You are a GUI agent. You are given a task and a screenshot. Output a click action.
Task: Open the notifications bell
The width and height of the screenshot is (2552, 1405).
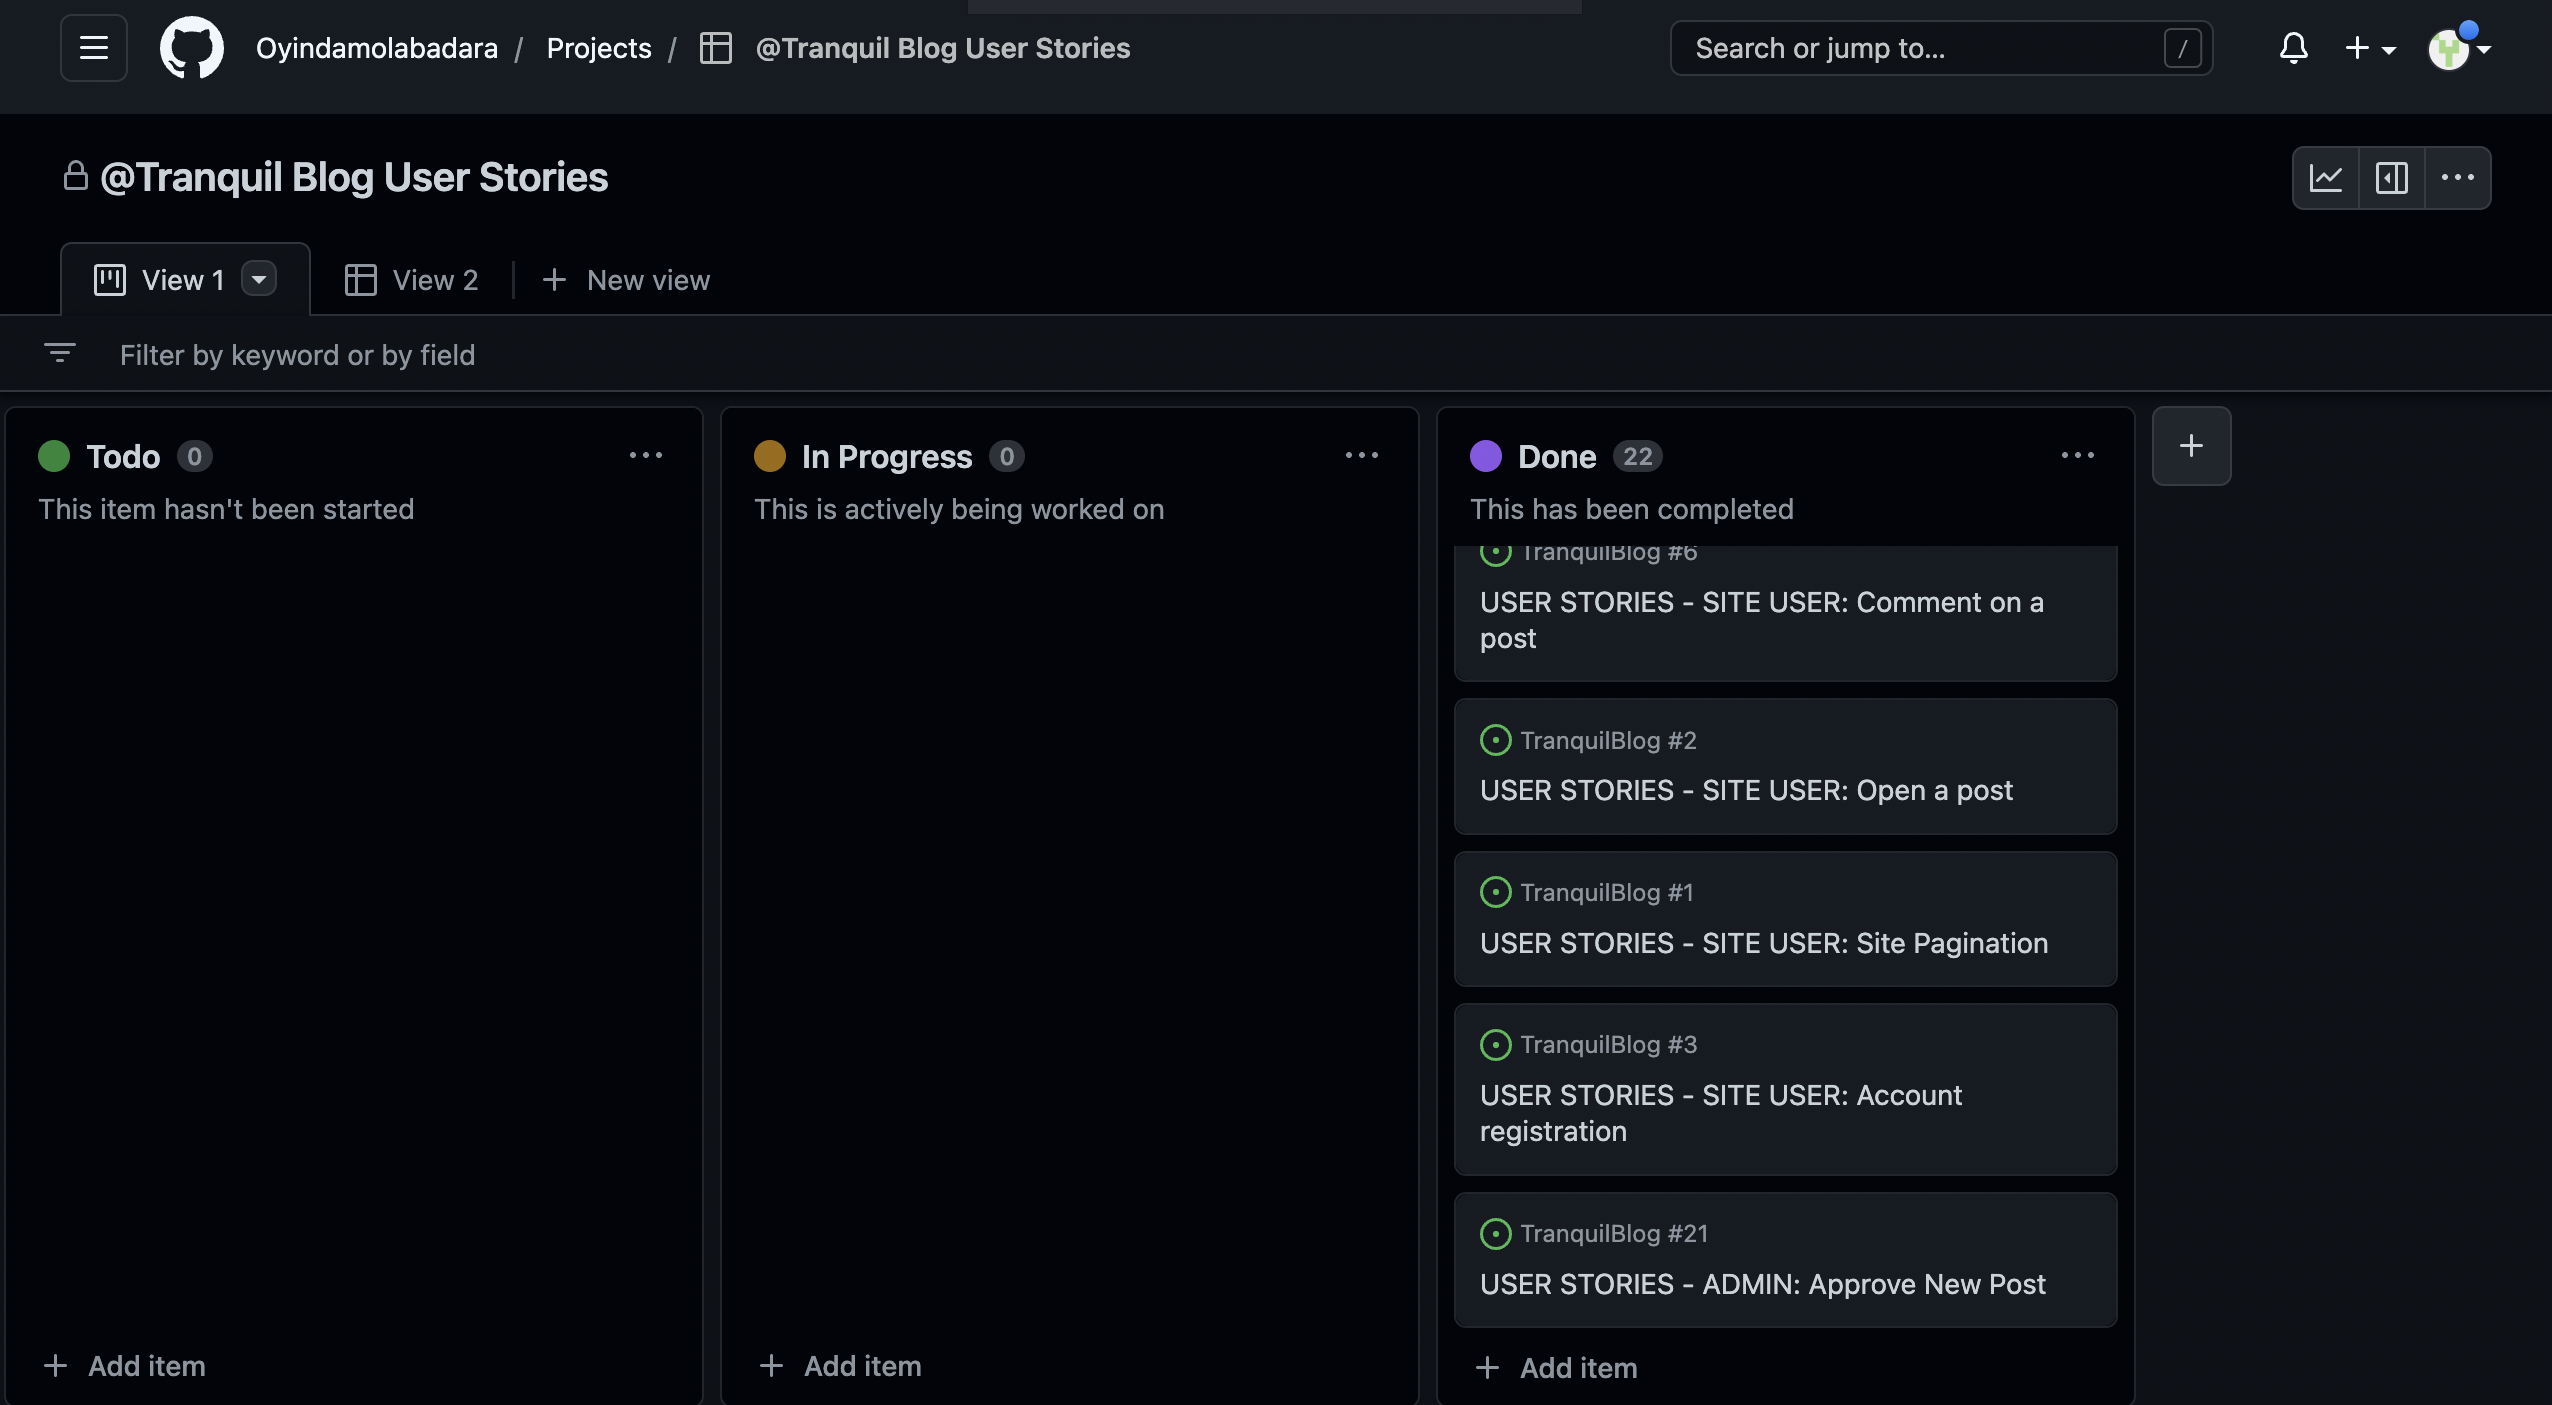click(2293, 48)
